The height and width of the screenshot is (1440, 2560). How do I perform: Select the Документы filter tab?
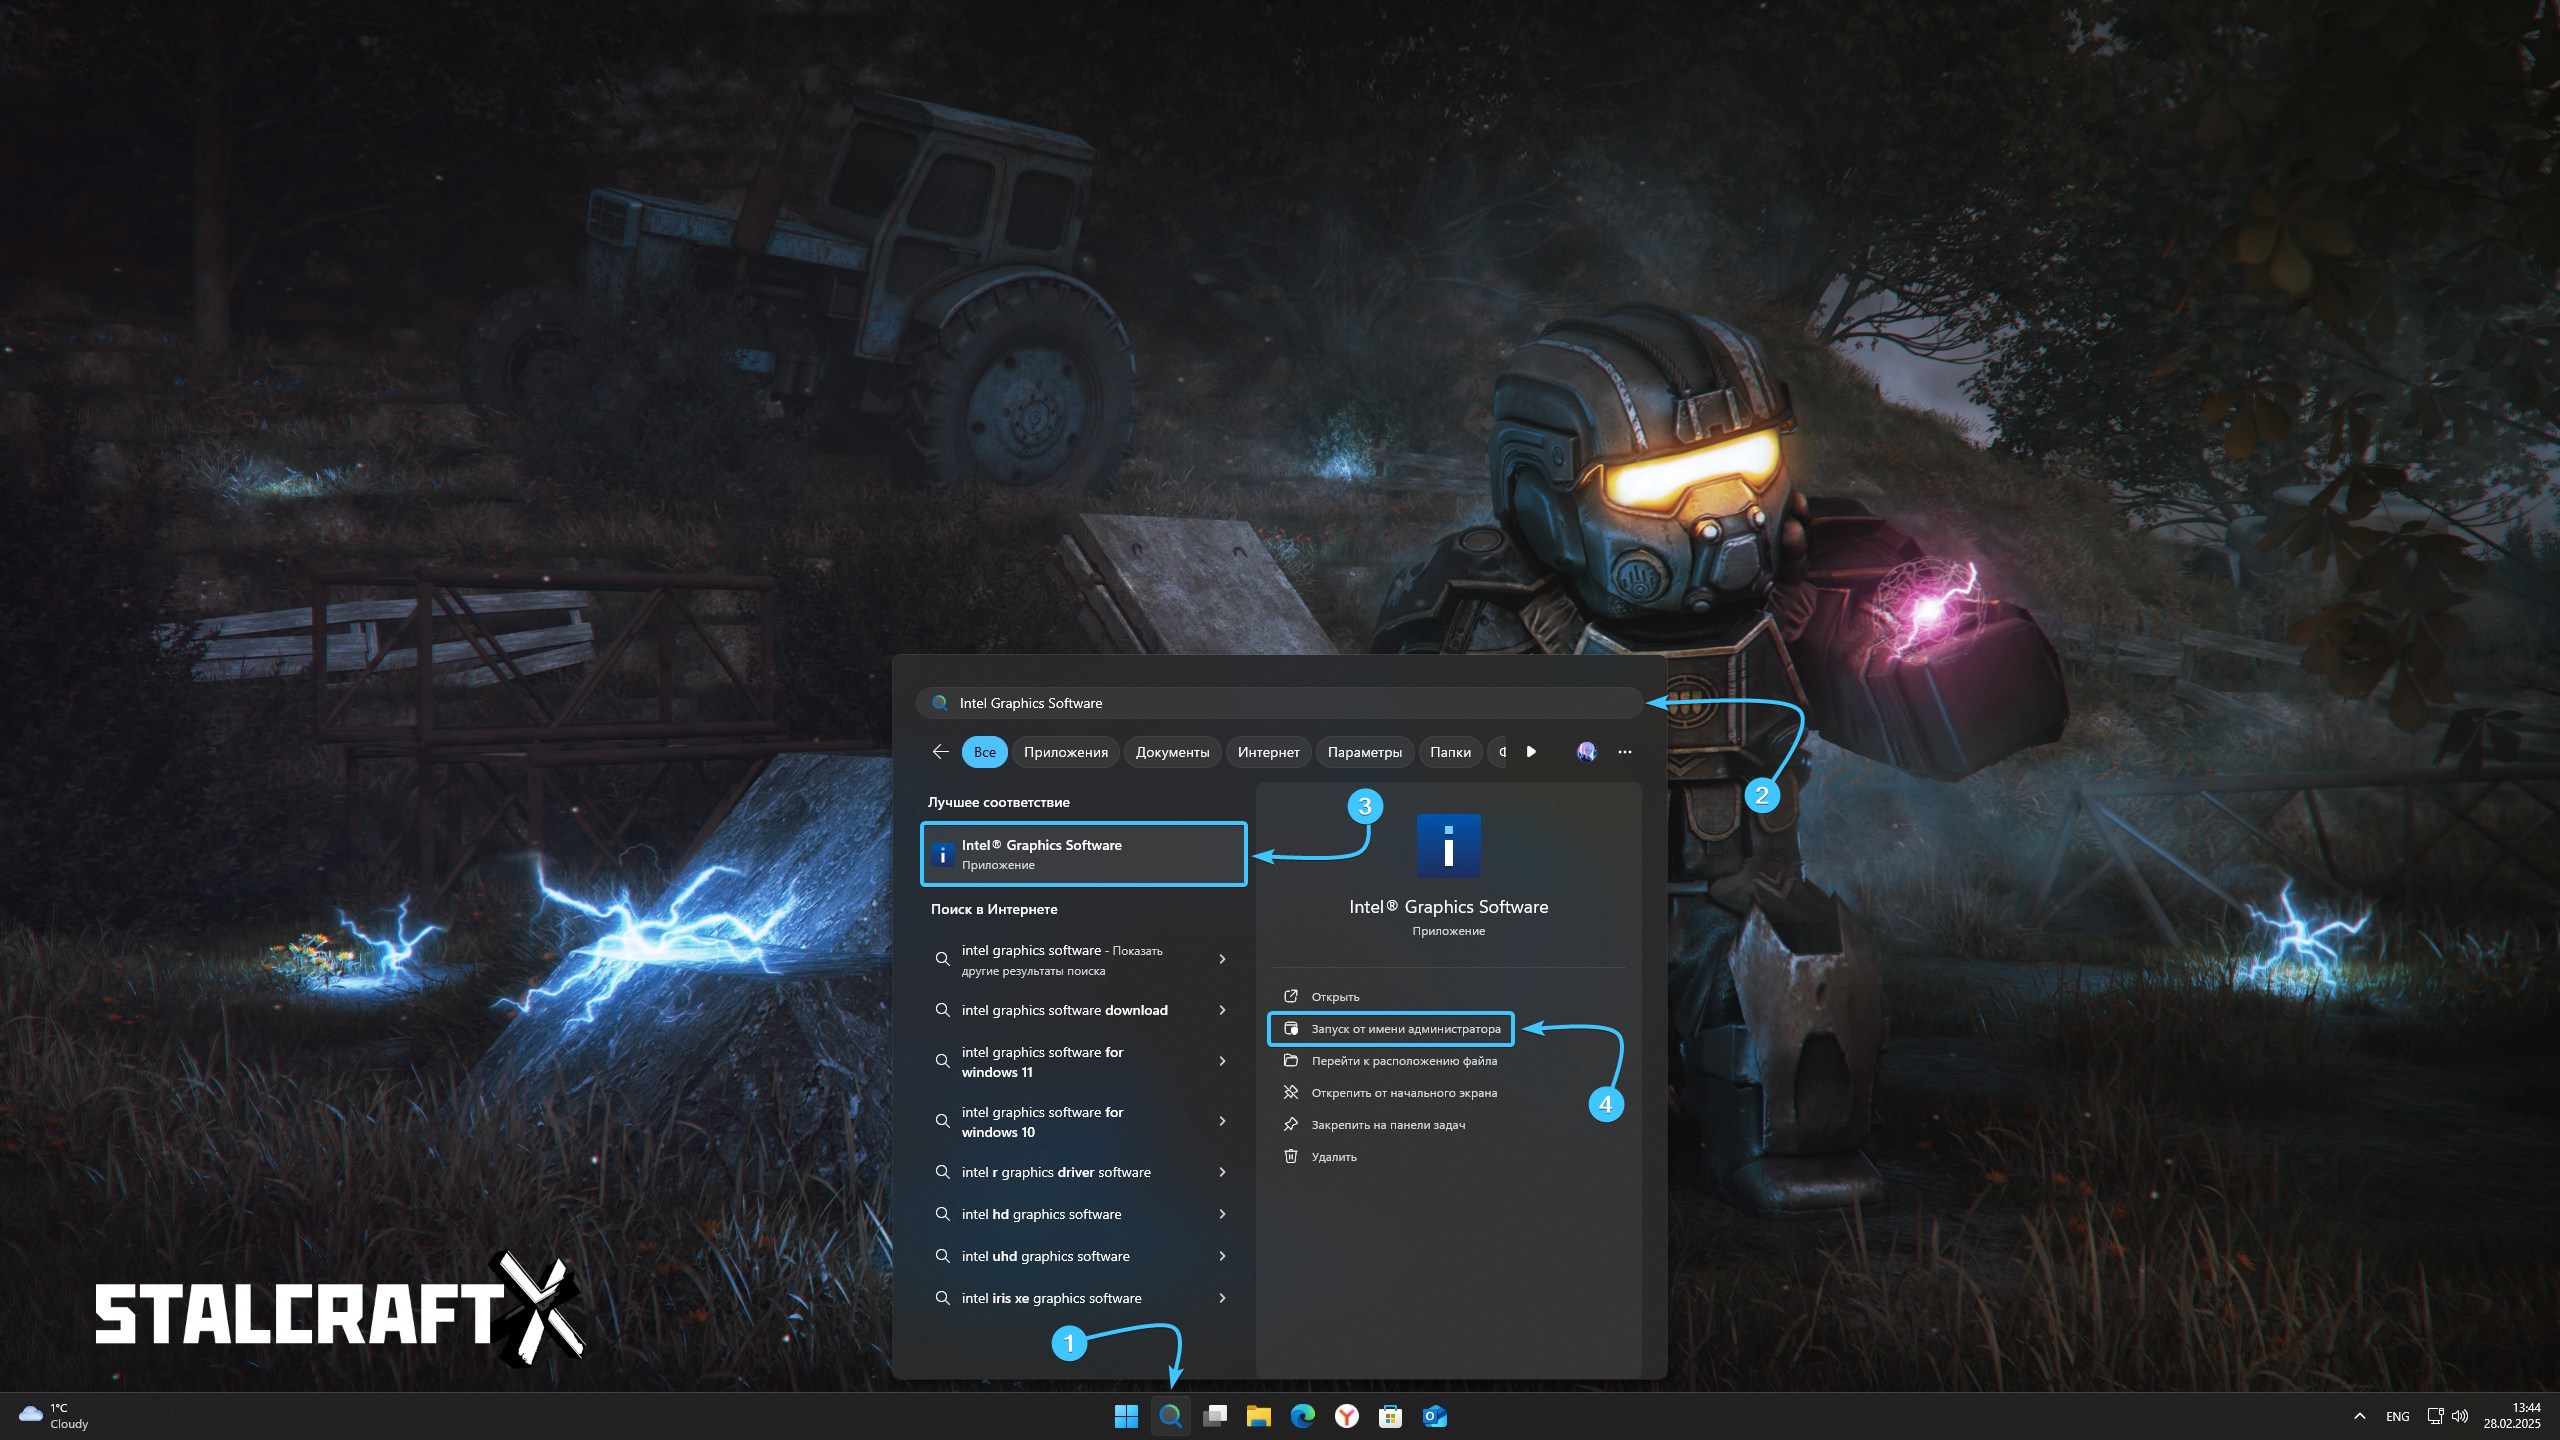tap(1172, 752)
